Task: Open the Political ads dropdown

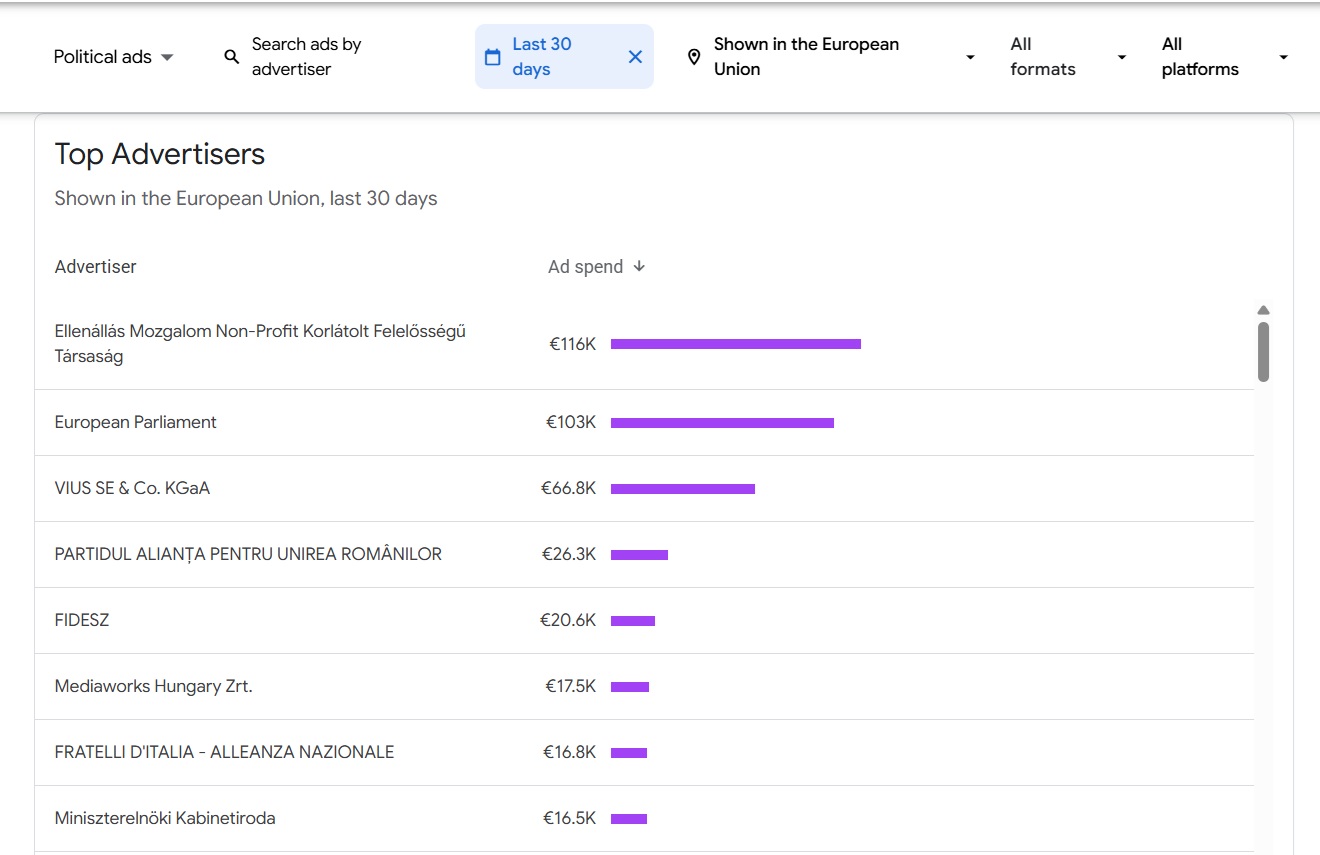Action: pos(113,57)
